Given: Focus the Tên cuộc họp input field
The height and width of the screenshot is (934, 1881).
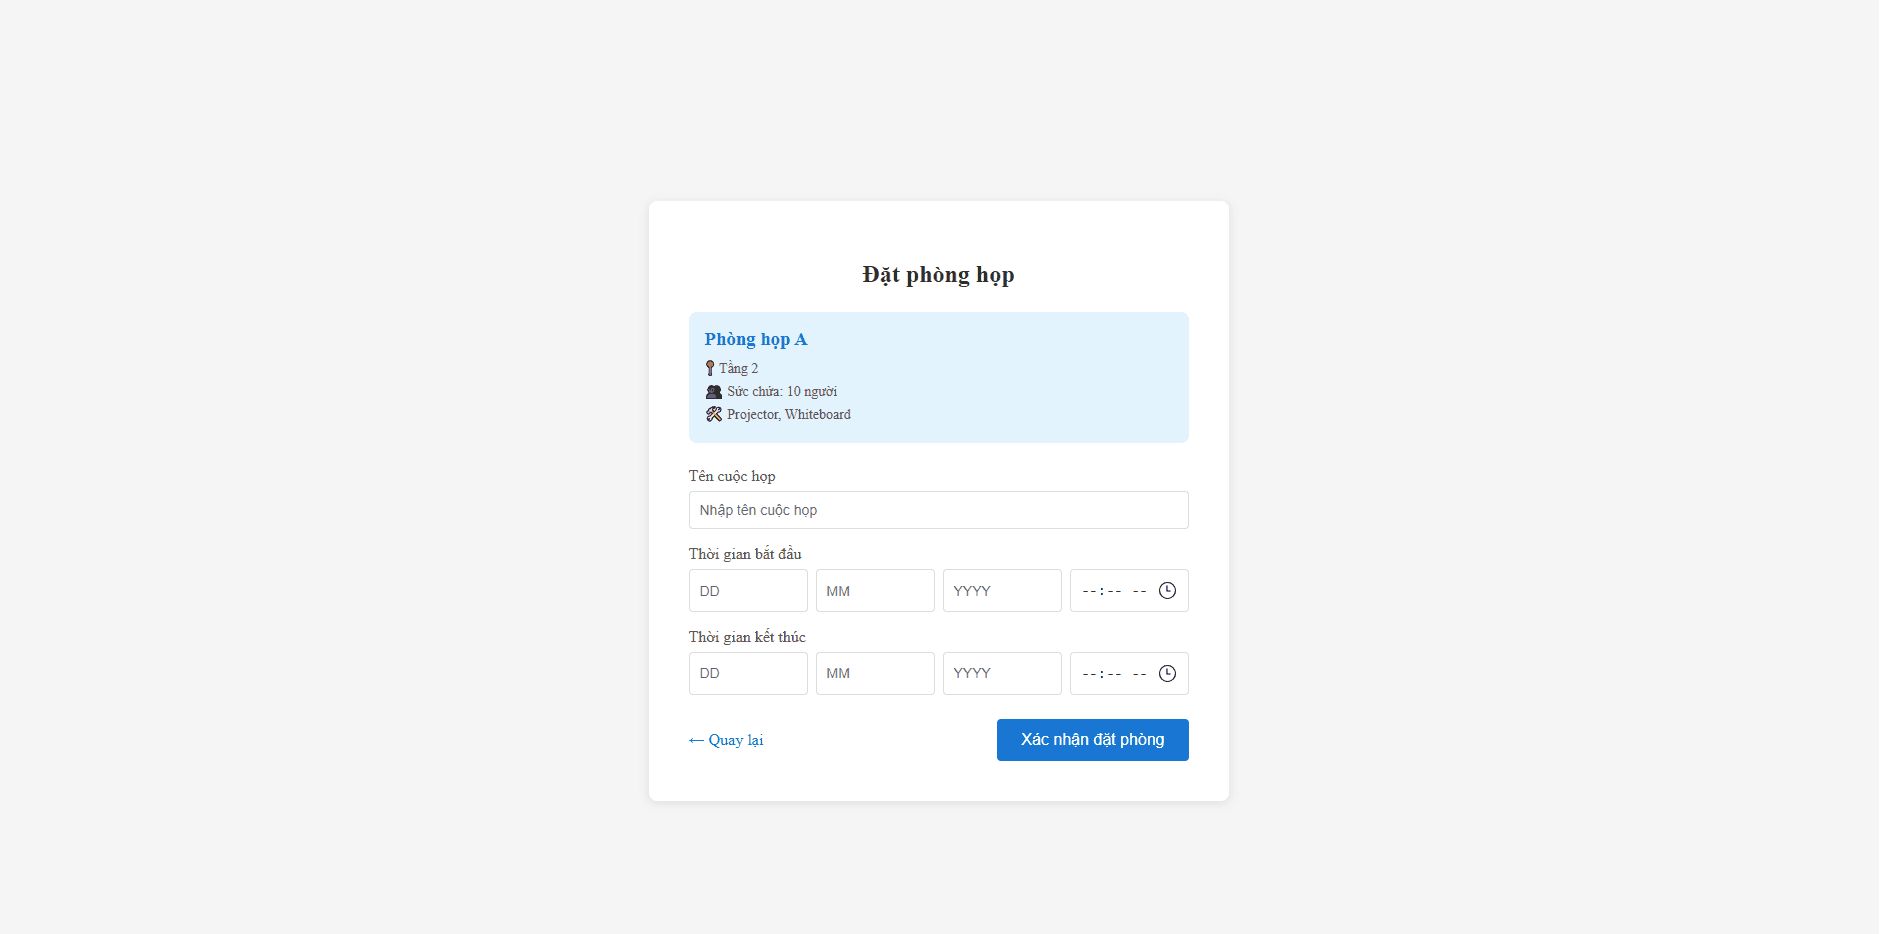Looking at the screenshot, I should [x=938, y=510].
